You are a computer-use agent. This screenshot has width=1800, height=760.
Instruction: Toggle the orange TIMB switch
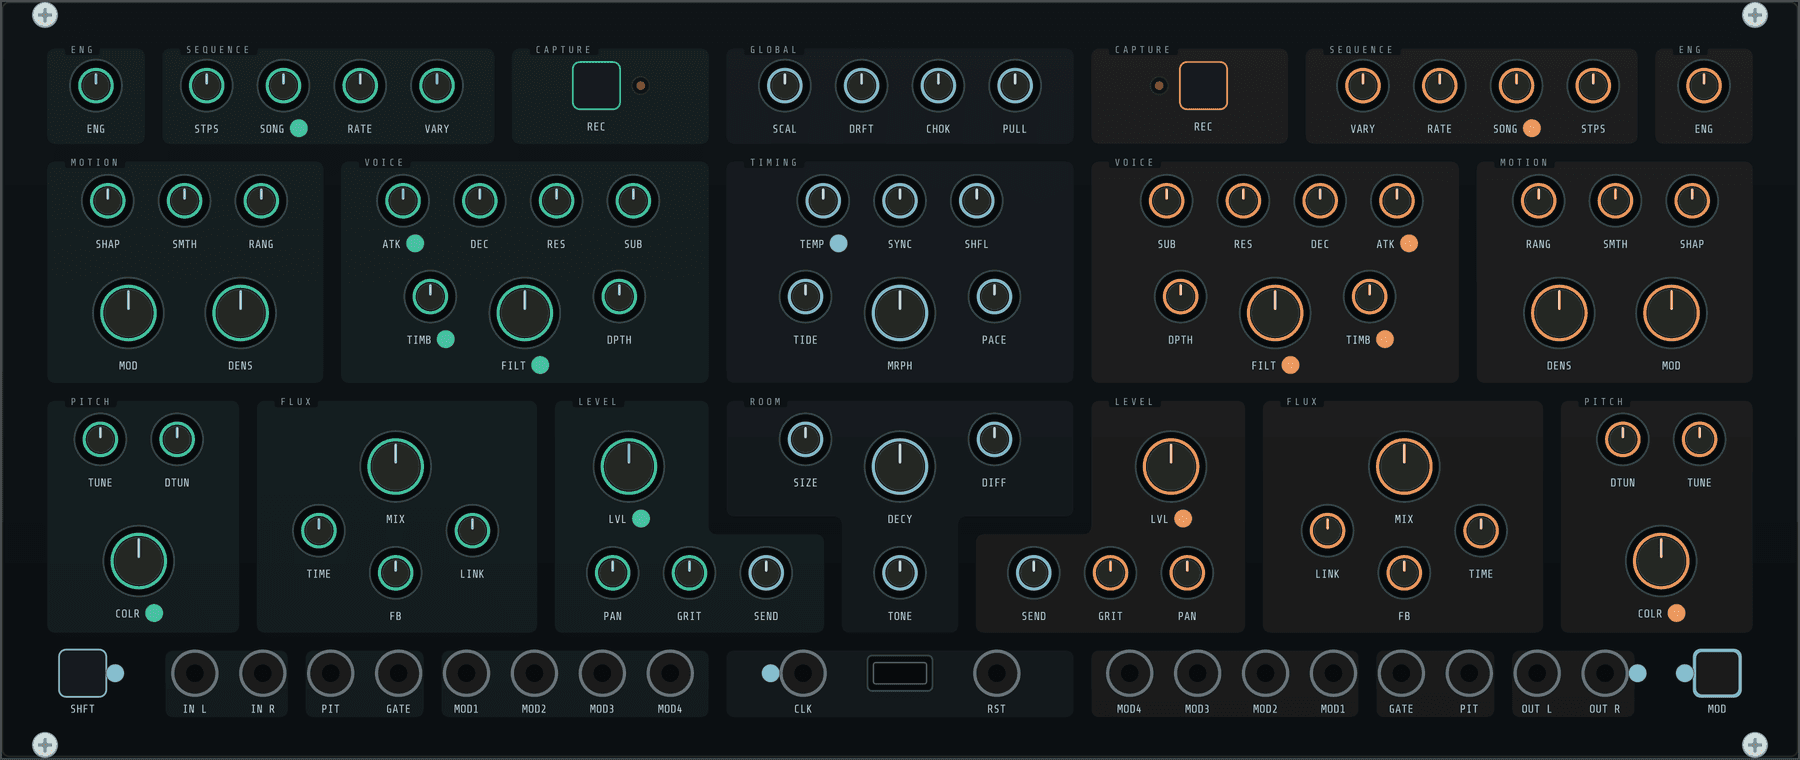1385,339
